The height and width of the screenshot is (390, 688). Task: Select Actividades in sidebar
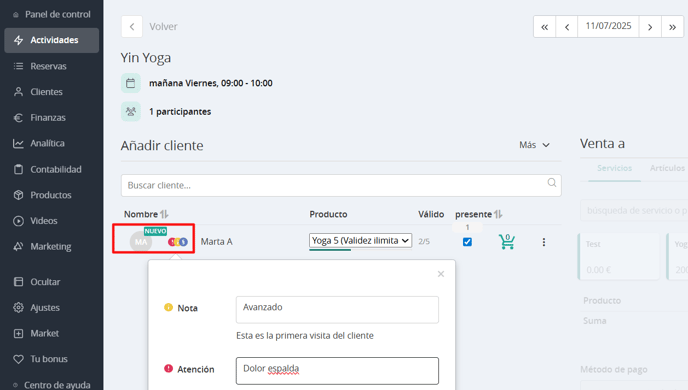coord(52,40)
